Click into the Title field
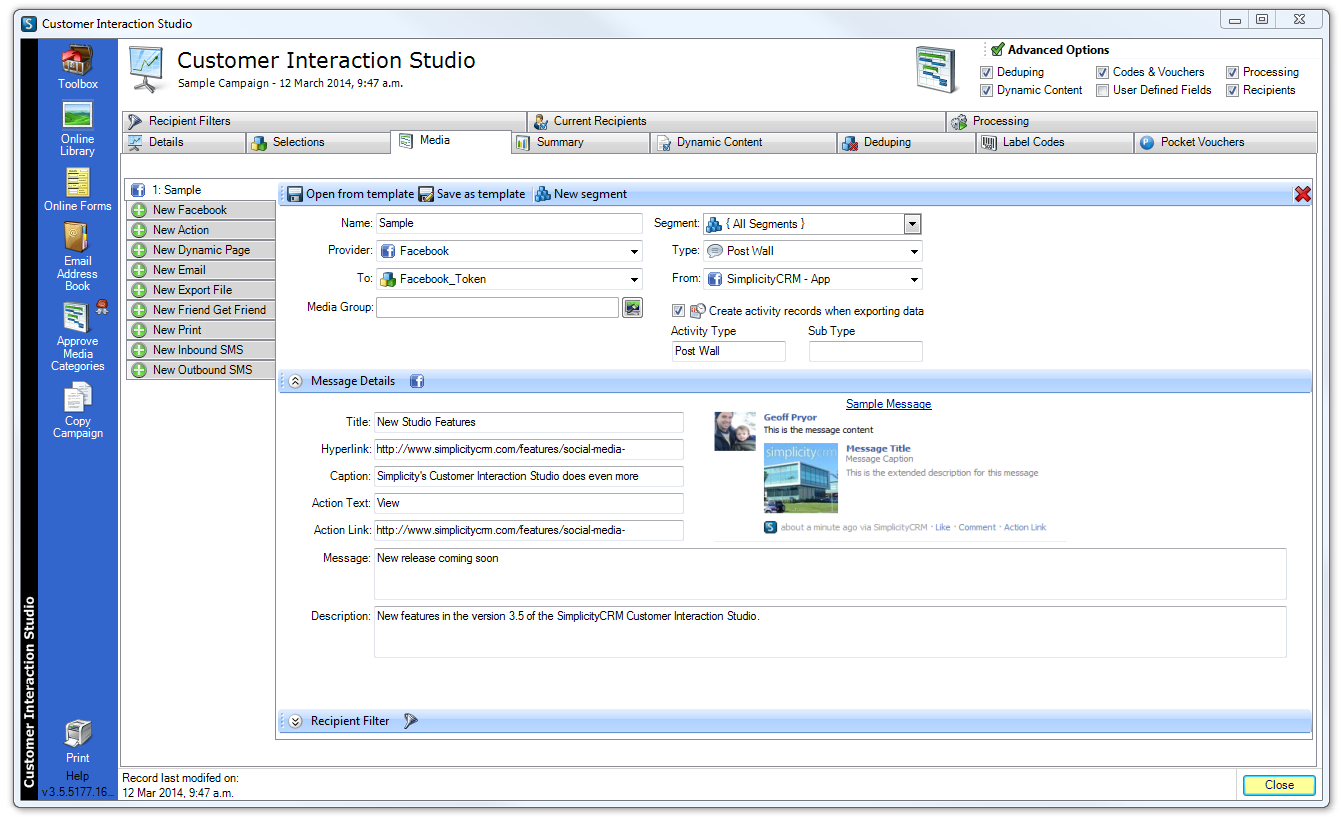The image size is (1341, 817). 529,422
